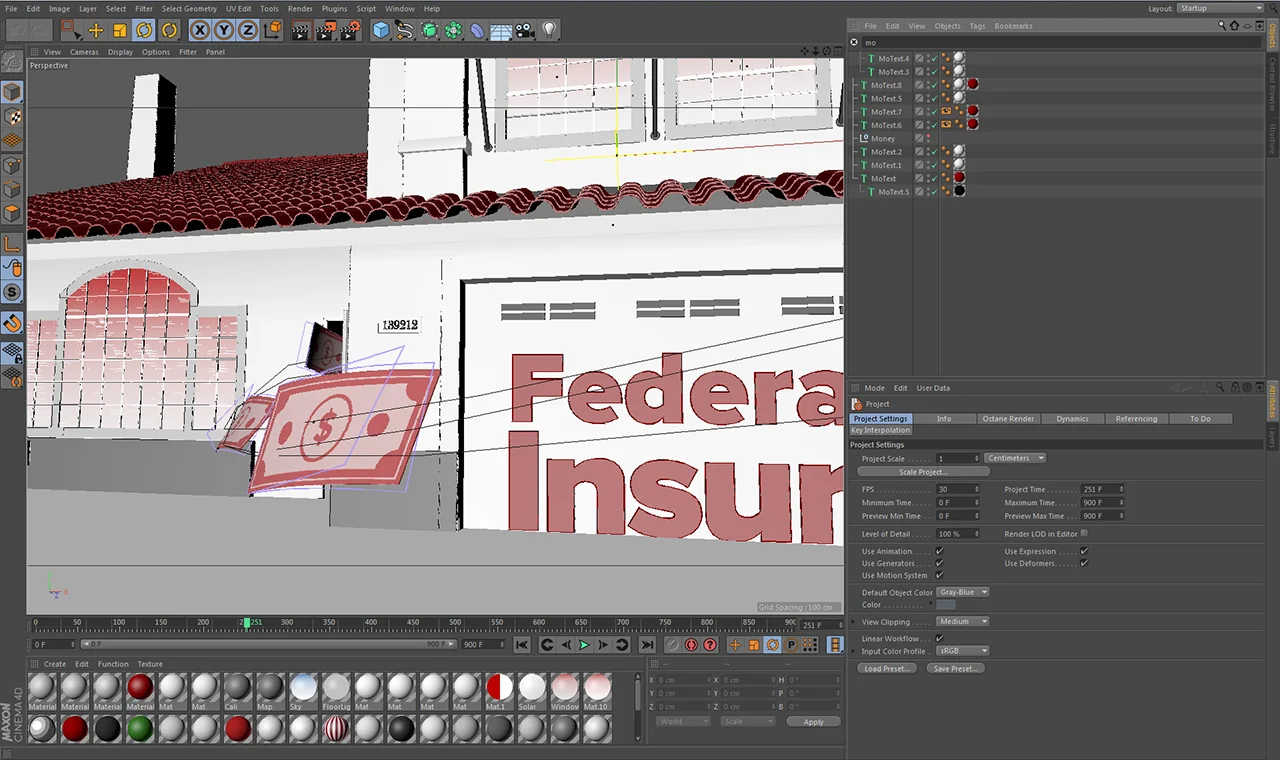Image resolution: width=1280 pixels, height=760 pixels.
Task: Toggle the MoText.8 enable checkmark
Action: (x=934, y=85)
